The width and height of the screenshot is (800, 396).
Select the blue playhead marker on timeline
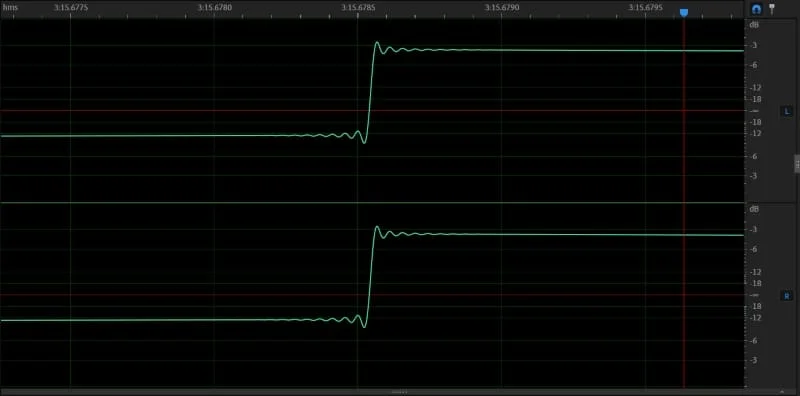(684, 12)
